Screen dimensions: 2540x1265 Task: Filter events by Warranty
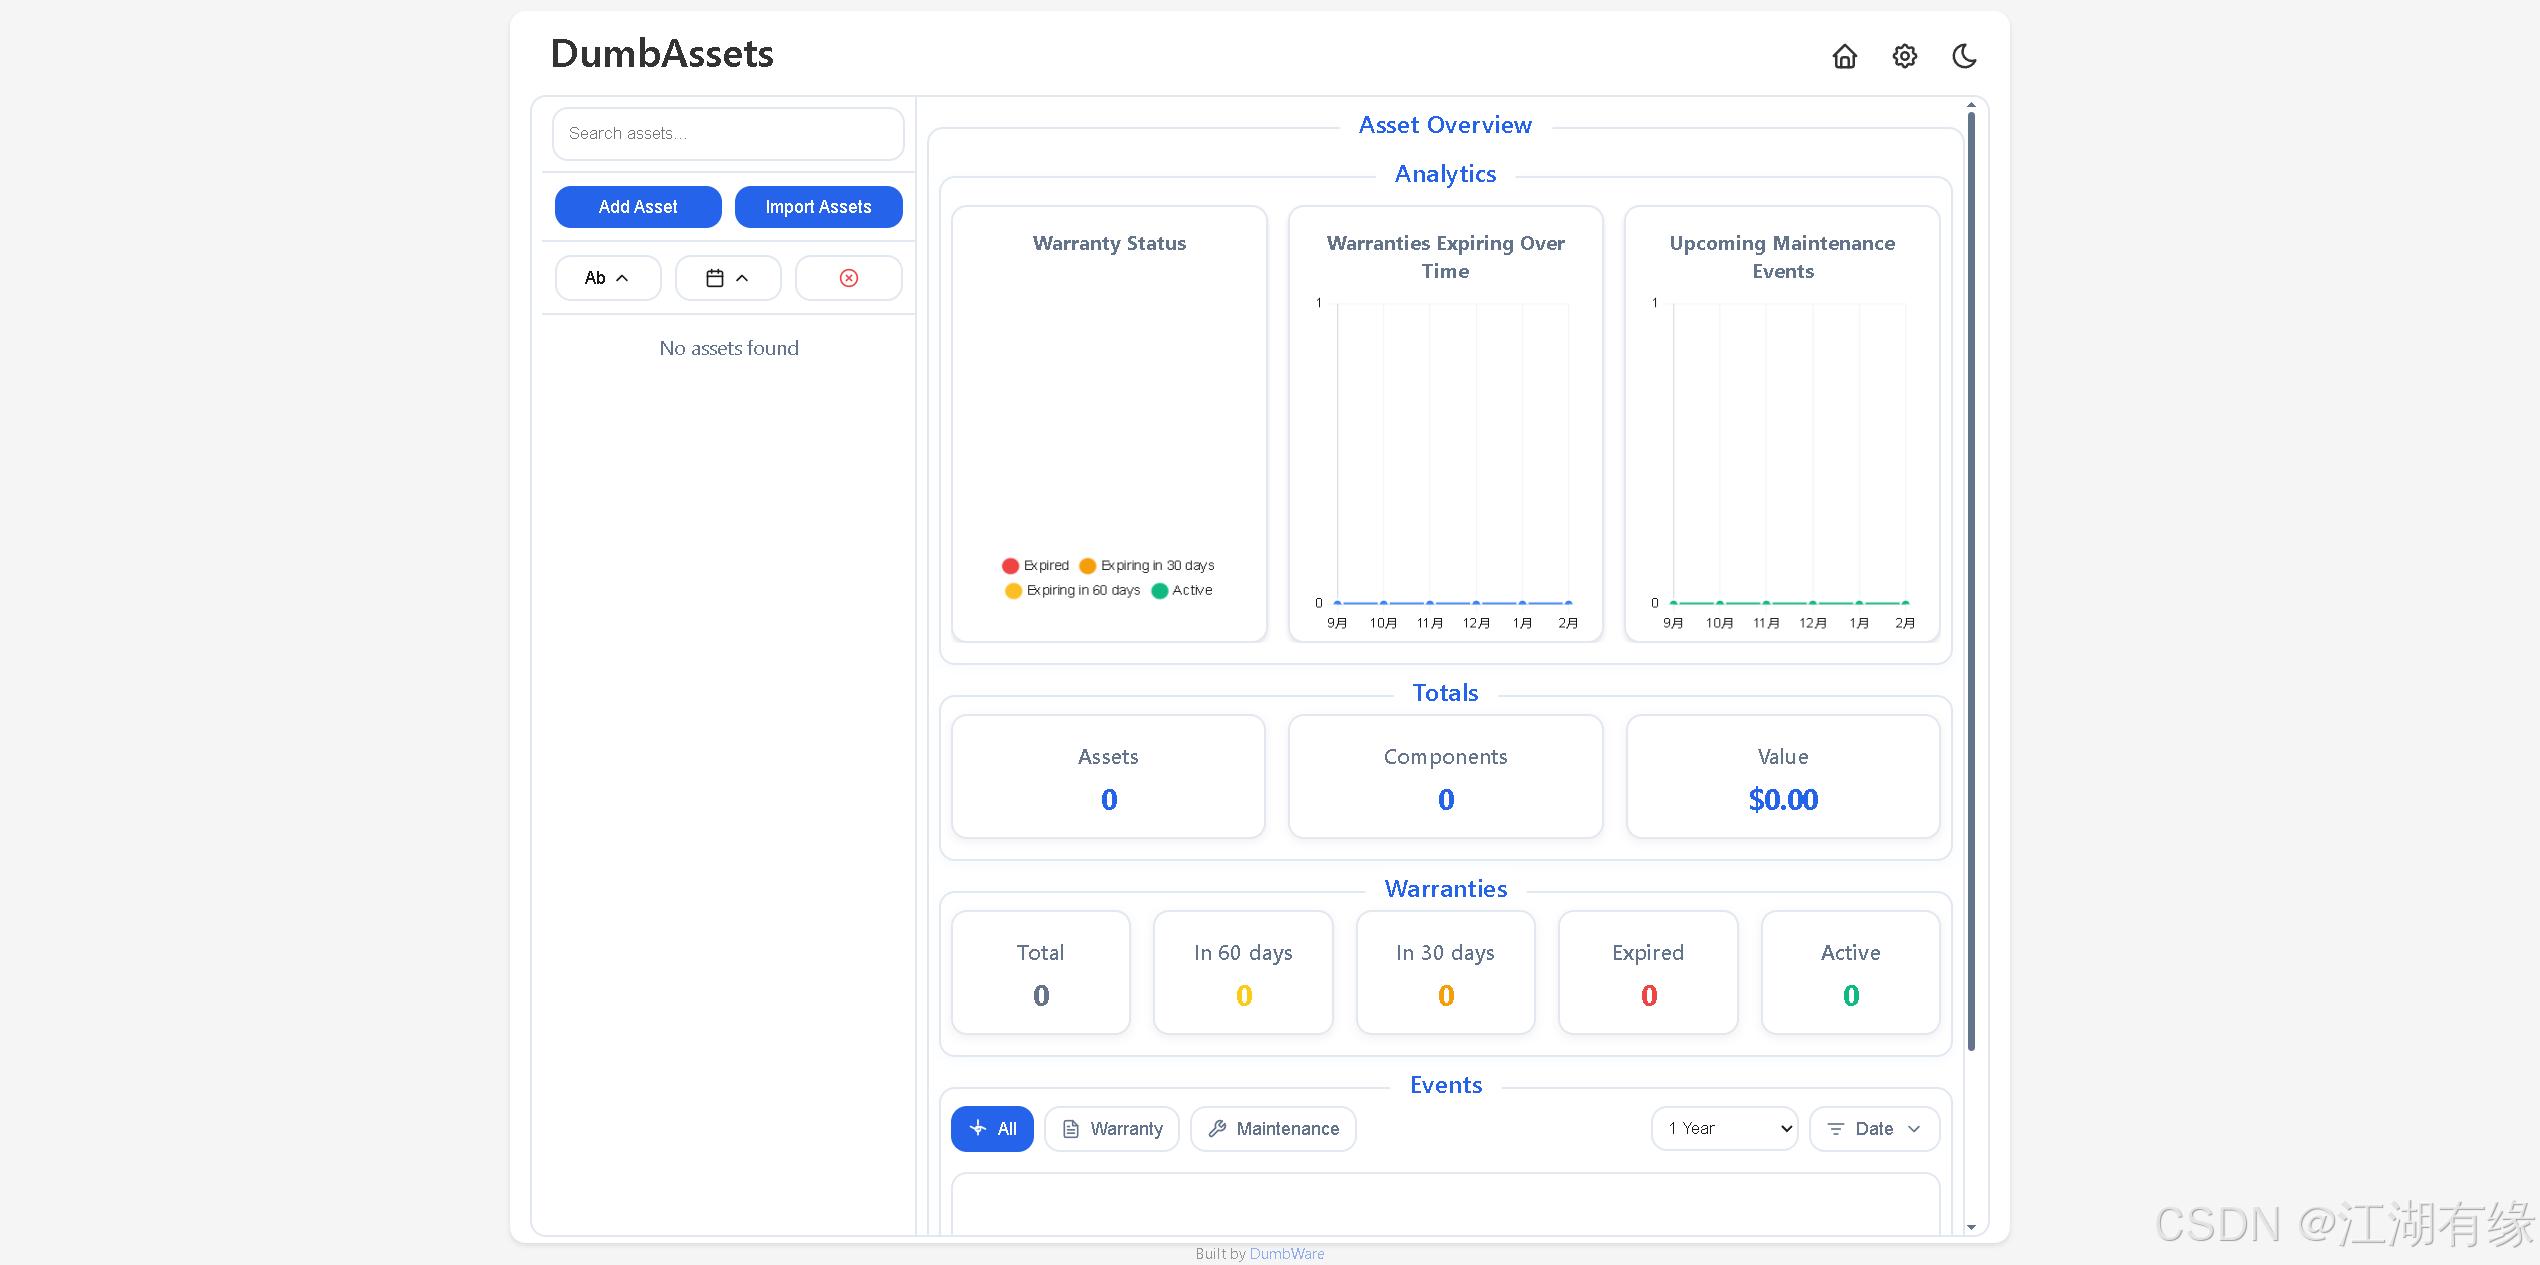coord(1112,1129)
